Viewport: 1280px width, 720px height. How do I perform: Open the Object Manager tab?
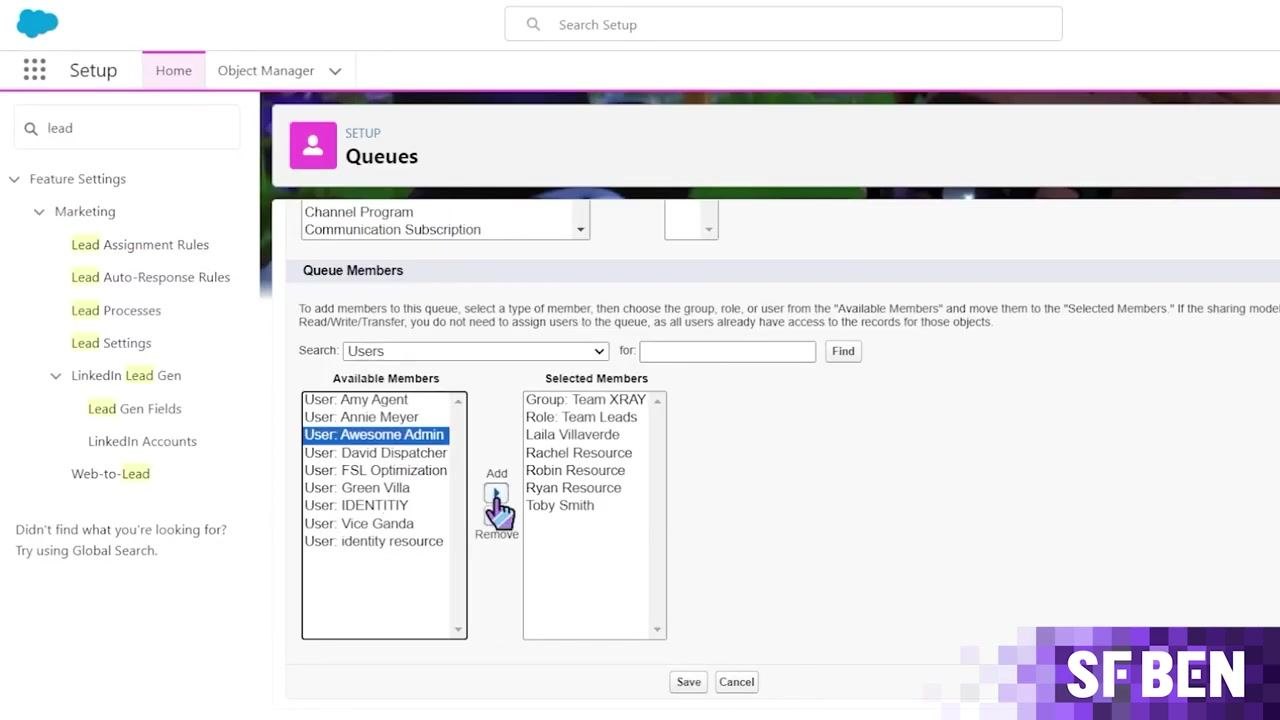266,71
